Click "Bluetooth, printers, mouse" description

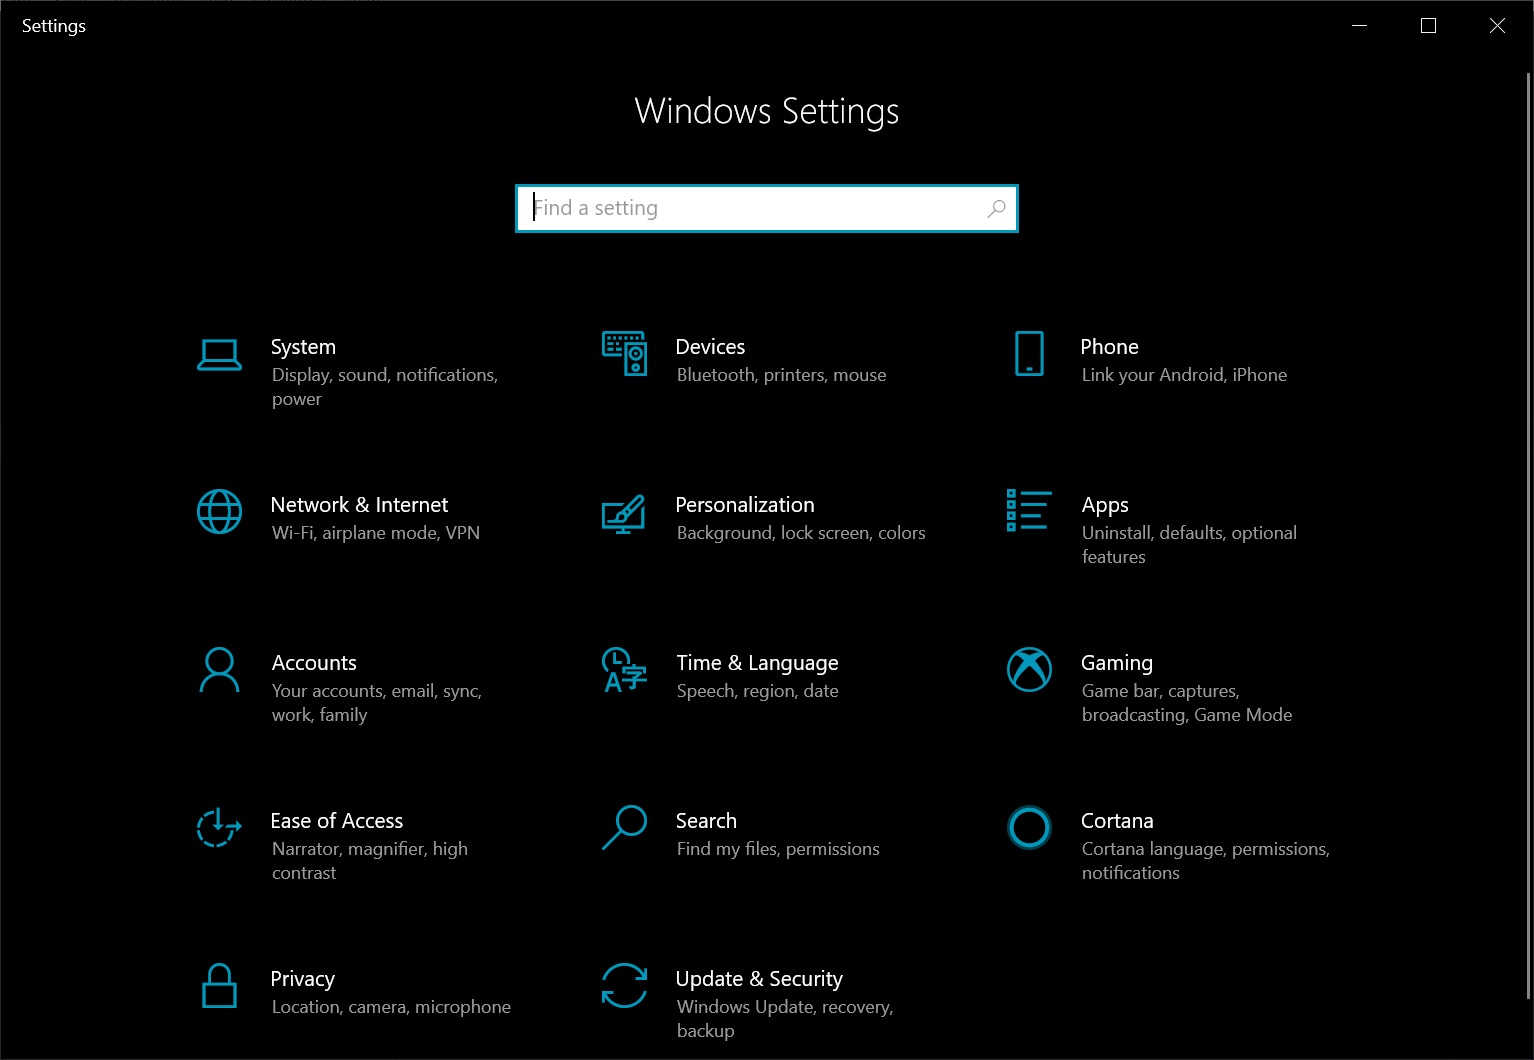[781, 375]
